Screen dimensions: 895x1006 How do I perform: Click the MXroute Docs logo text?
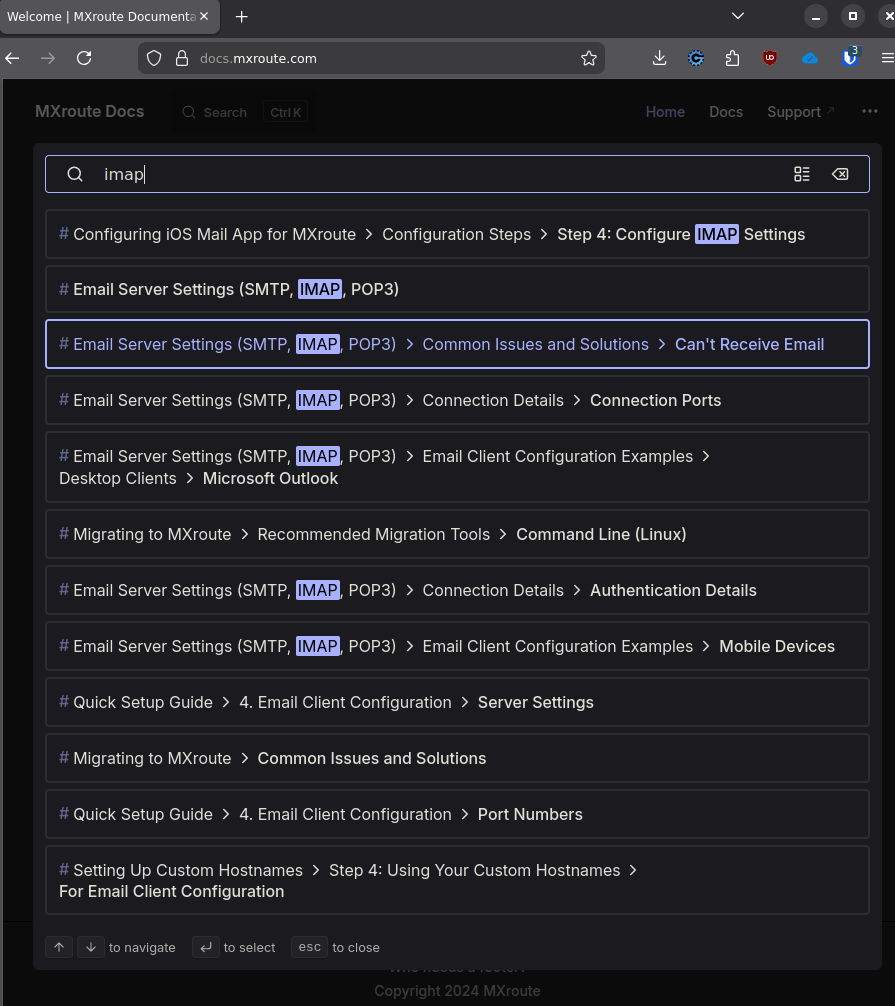tap(89, 111)
